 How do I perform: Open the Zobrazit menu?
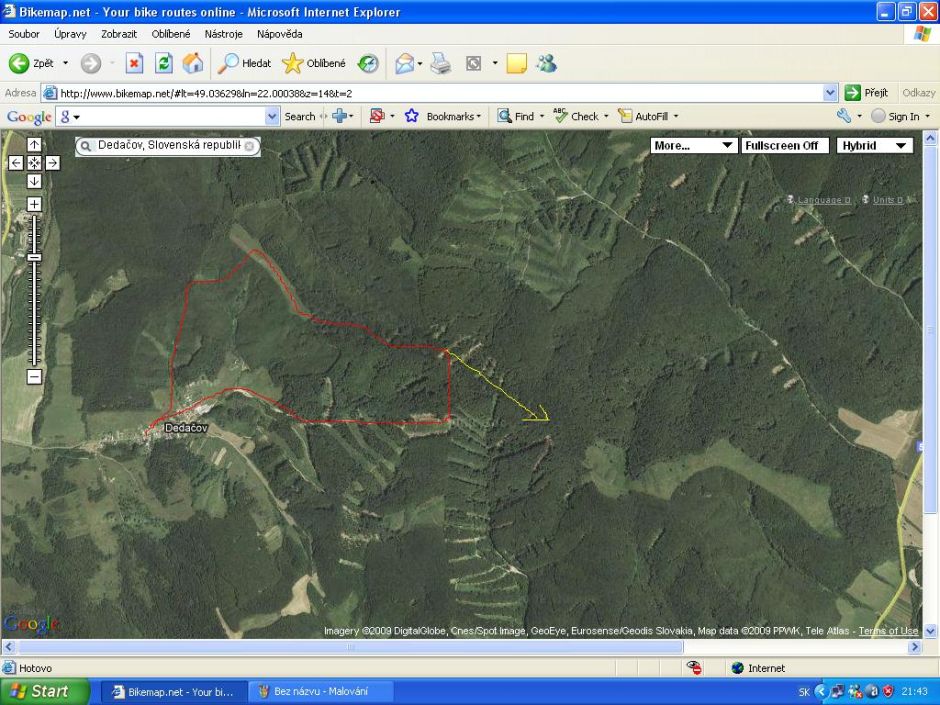pos(118,34)
